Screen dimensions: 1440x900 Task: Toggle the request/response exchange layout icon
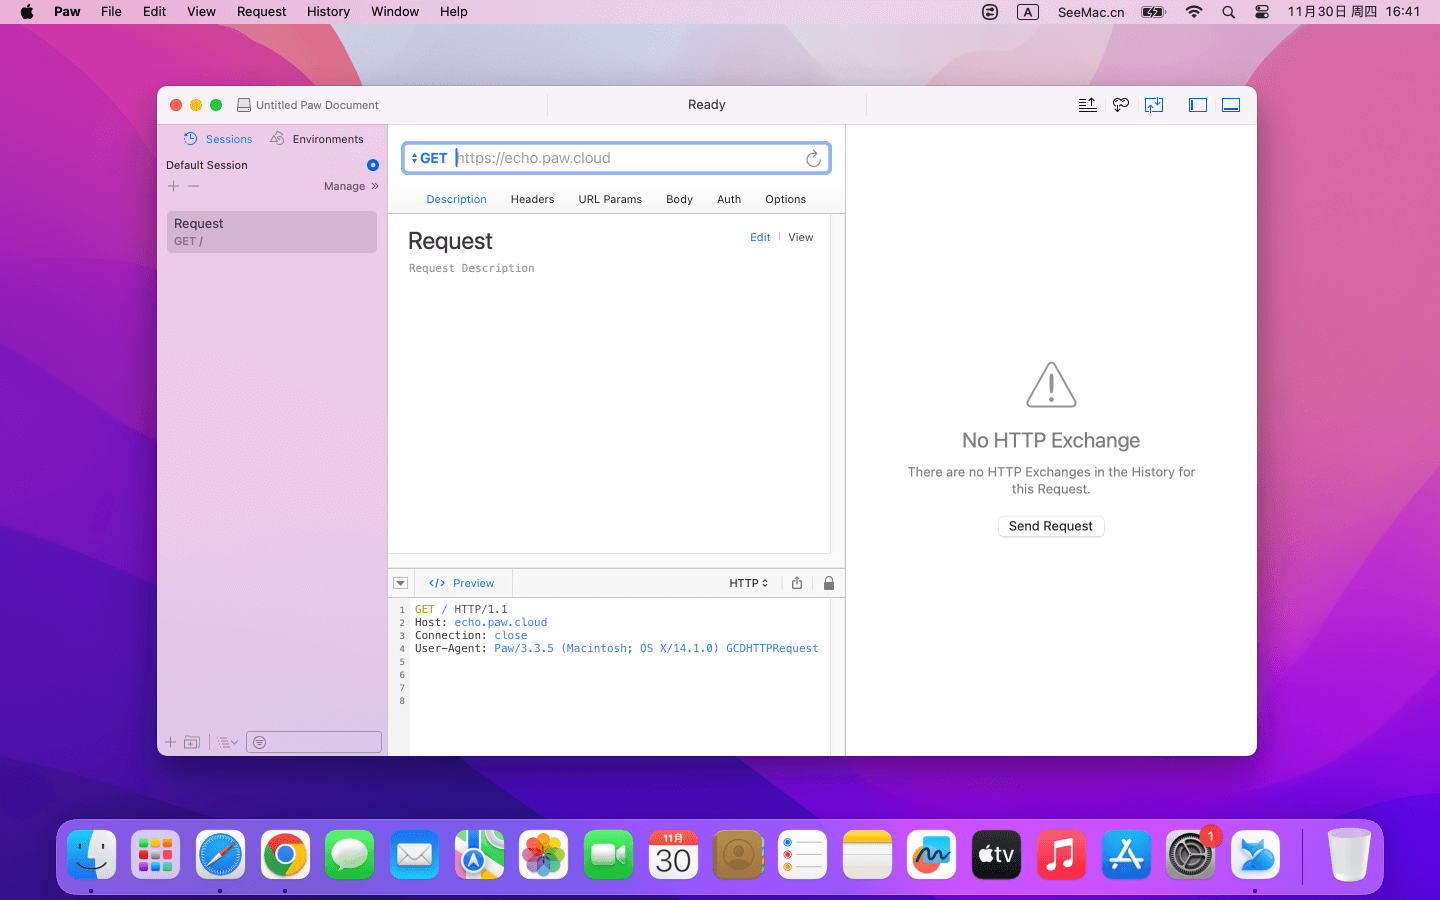point(1154,105)
